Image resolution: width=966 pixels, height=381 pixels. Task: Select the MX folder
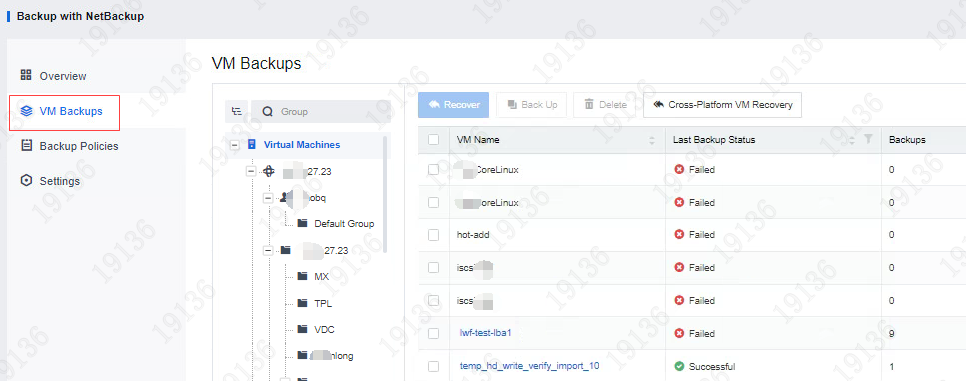tap(322, 276)
